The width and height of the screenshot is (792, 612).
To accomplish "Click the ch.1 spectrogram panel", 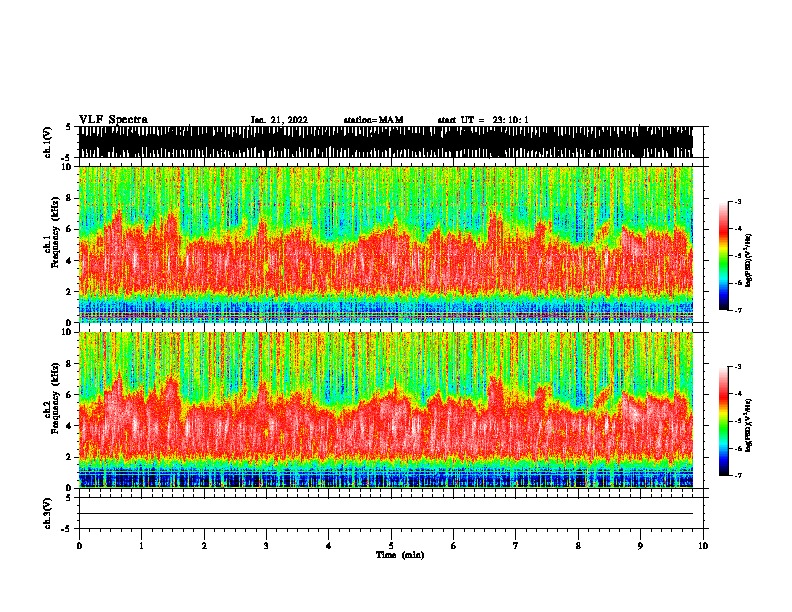I will coord(386,244).
